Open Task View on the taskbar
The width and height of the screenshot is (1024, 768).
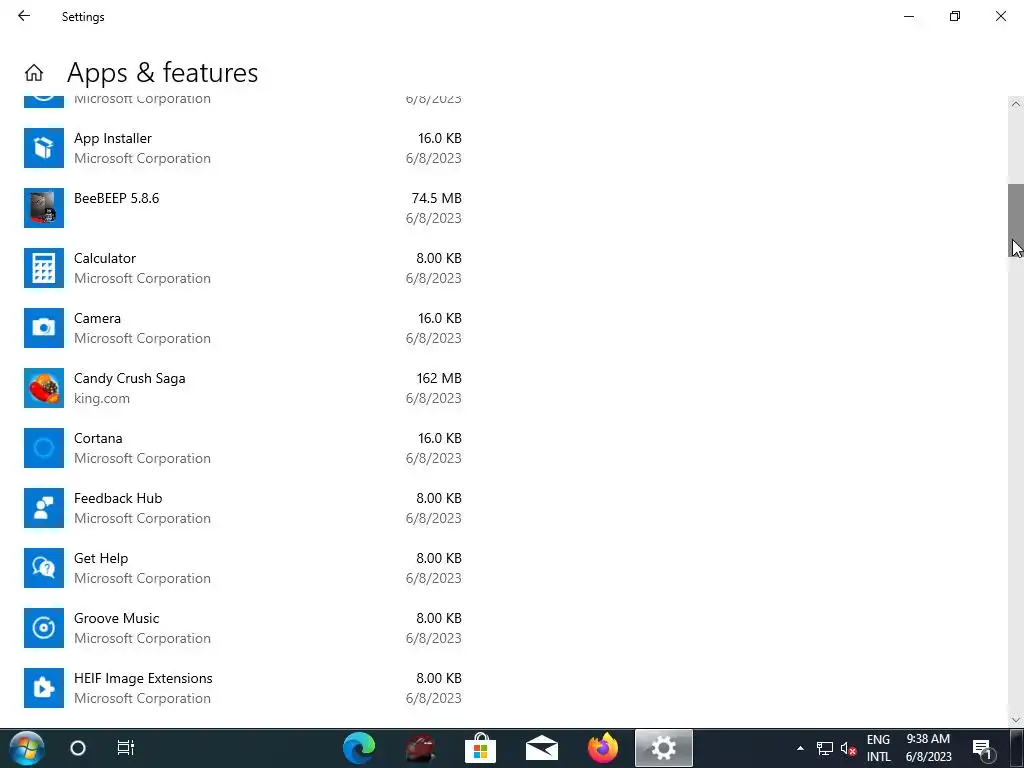(125, 748)
